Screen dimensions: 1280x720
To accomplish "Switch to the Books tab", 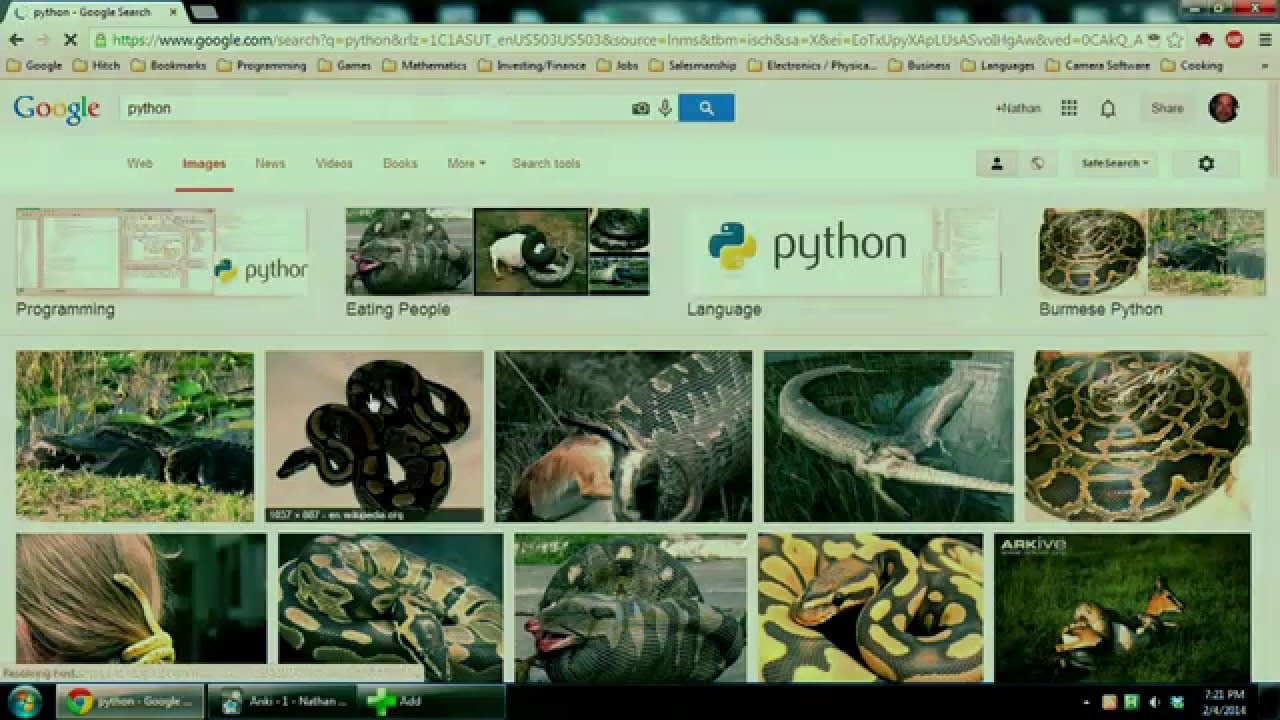I will [400, 163].
